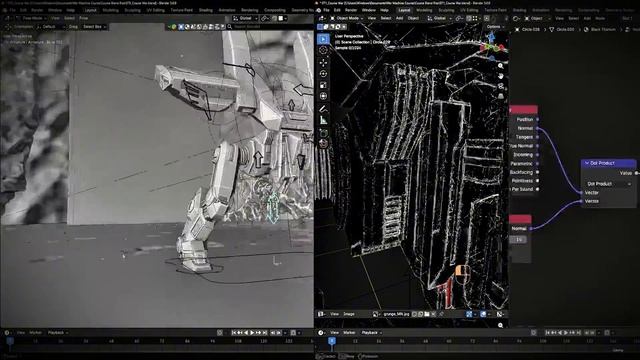Toggle perspective/orthographic icon in right viewport
This screenshot has width=640, height=360.
click(x=501, y=96)
